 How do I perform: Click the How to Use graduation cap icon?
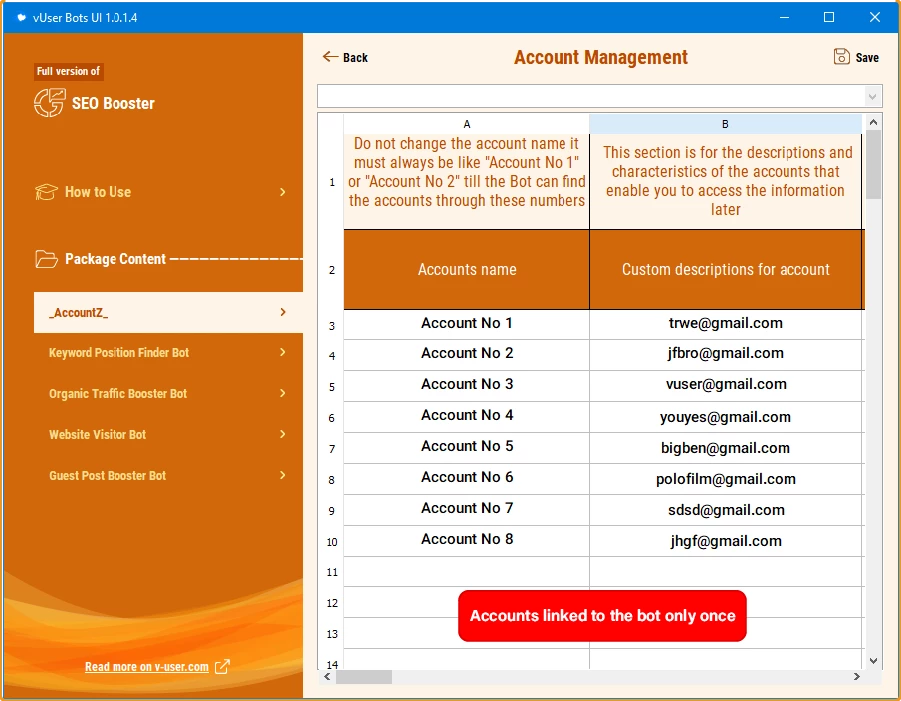[46, 192]
